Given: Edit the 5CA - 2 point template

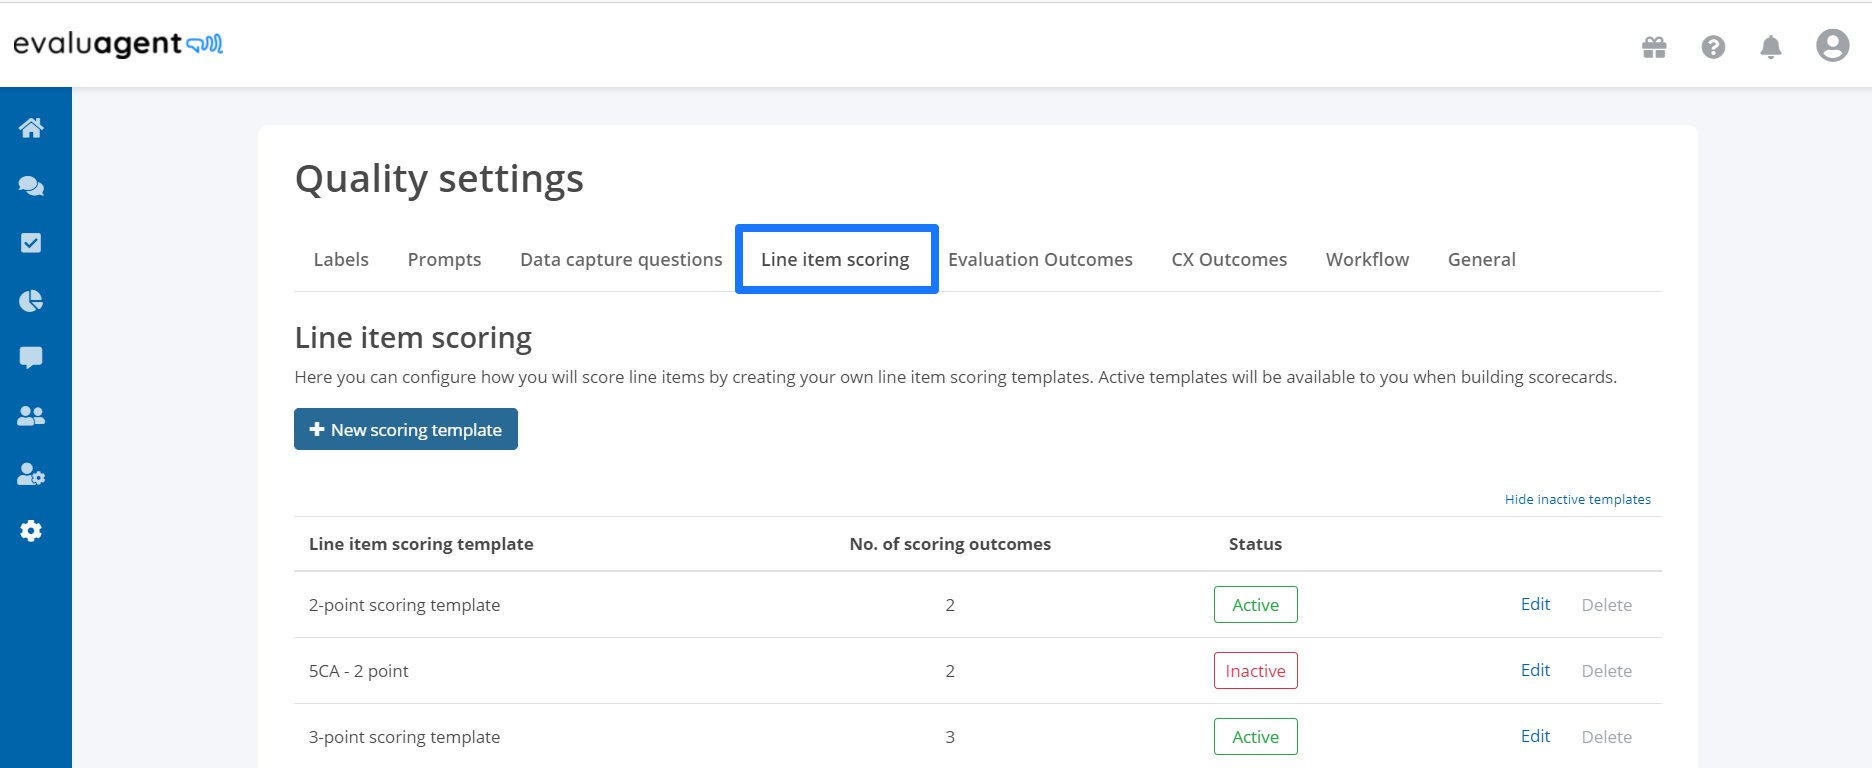Looking at the screenshot, I should (1535, 670).
